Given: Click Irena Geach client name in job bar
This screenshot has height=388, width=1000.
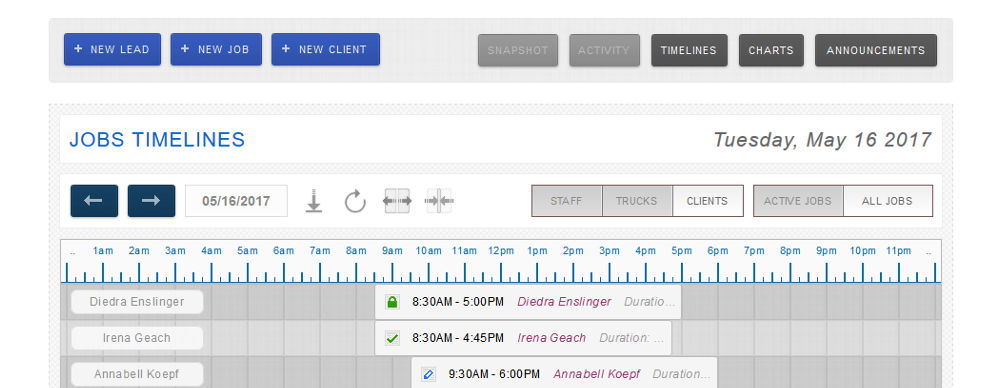Looking at the screenshot, I should tap(552, 338).
